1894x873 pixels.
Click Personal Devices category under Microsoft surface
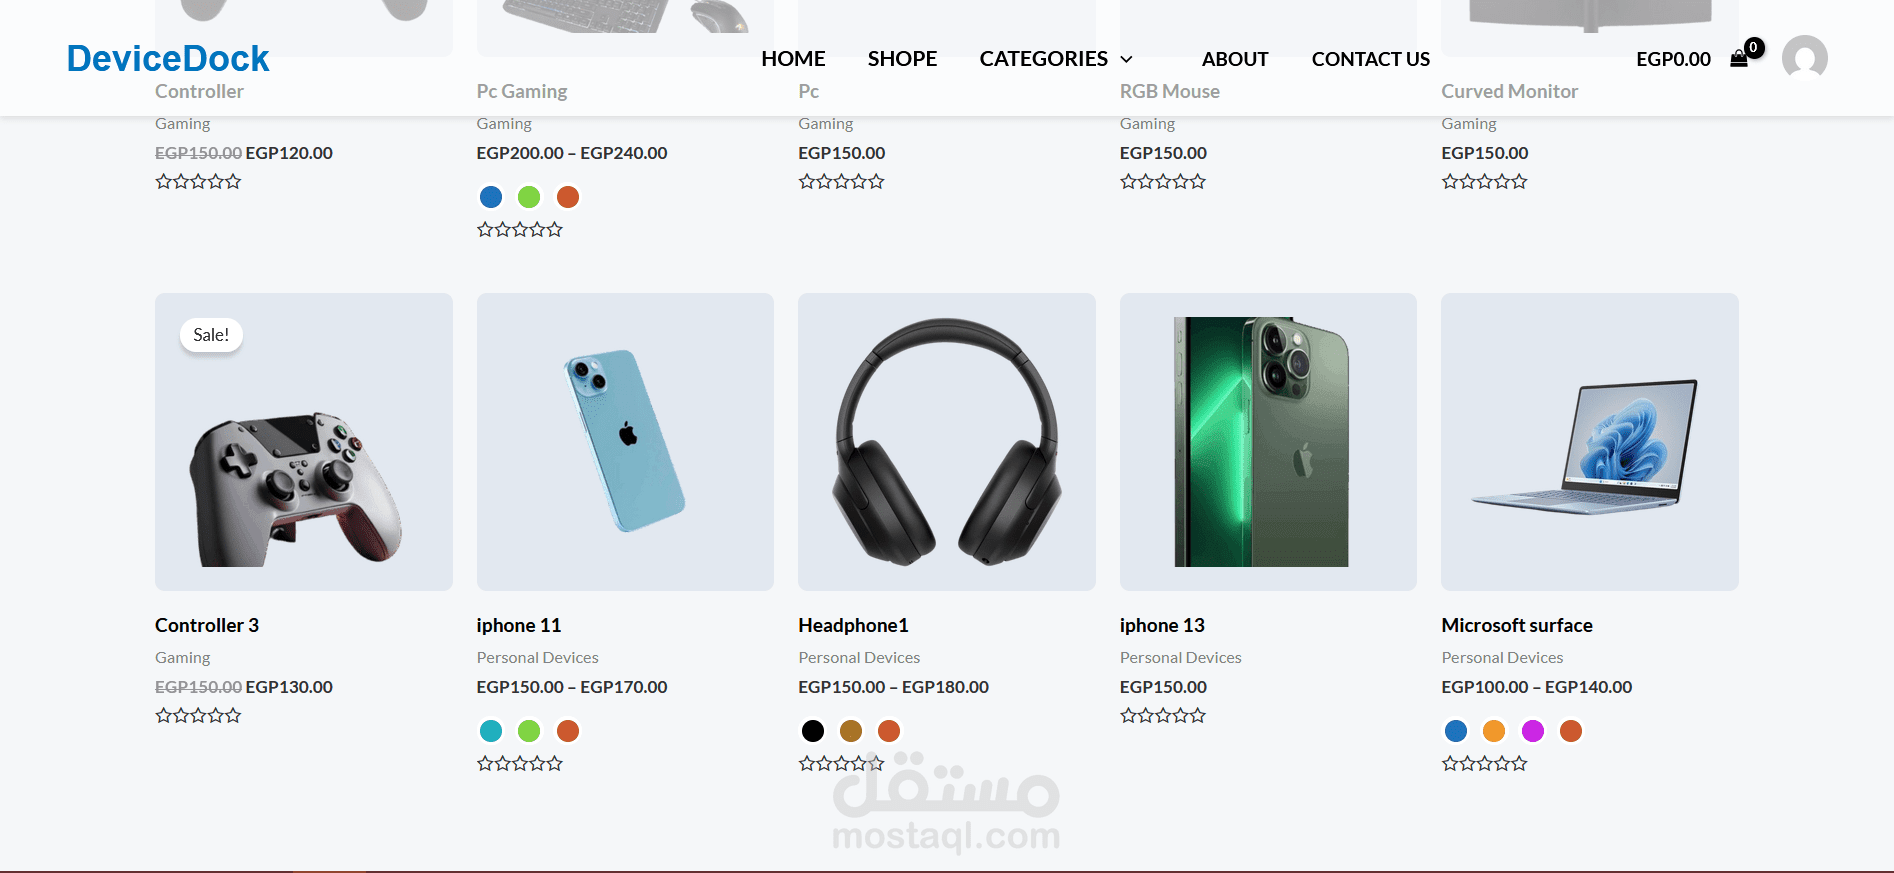[1502, 657]
